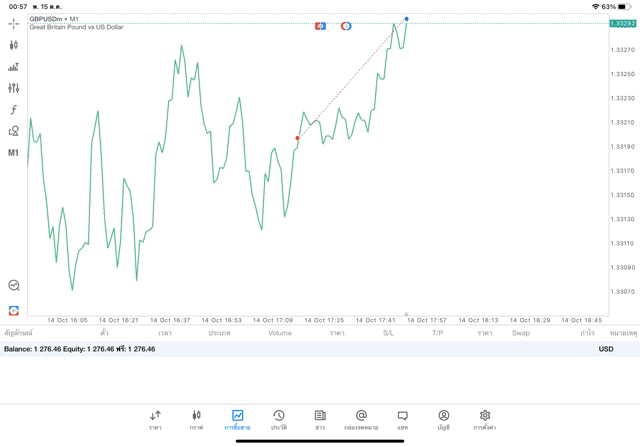The image size is (640, 447).
Task: Switch to the Chart tab in bottom bar
Action: tap(196, 420)
